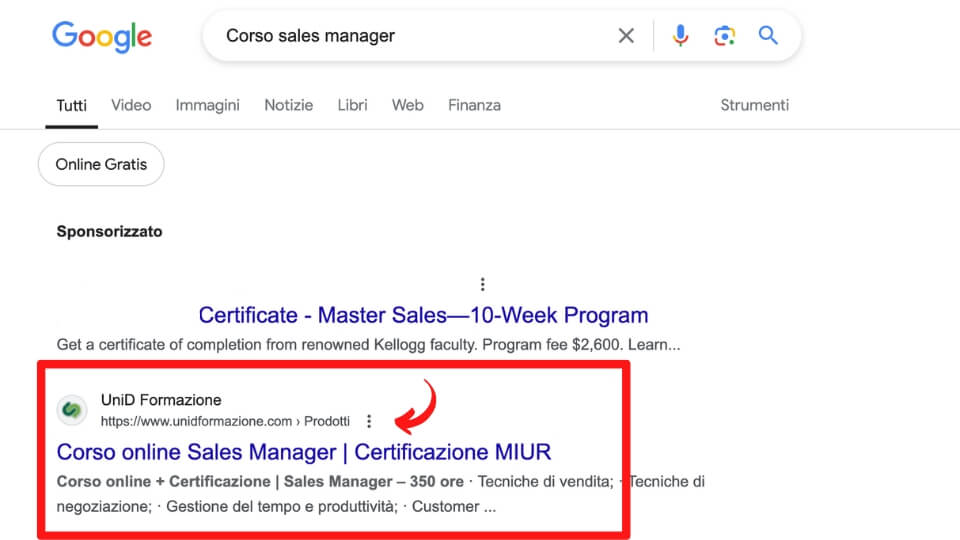Open the unidformazione.com URL breadcrumb
960x540 pixels.
(225, 421)
